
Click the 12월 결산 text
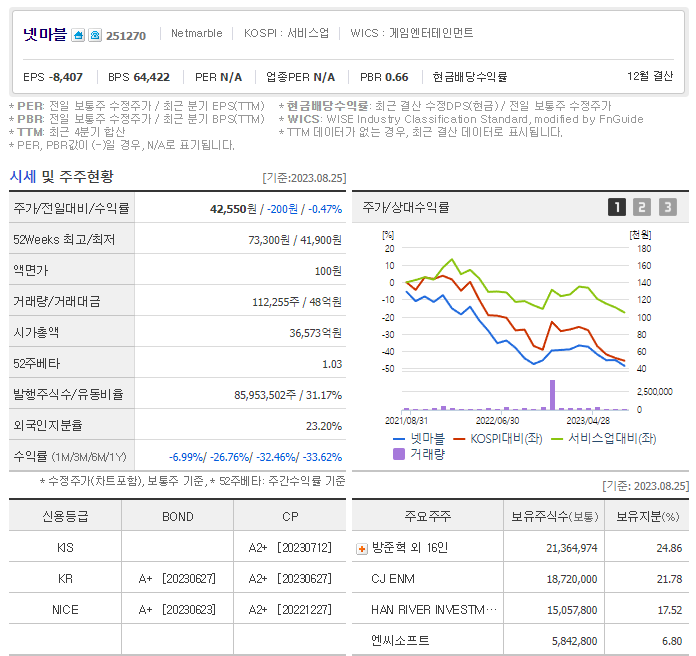650,76
